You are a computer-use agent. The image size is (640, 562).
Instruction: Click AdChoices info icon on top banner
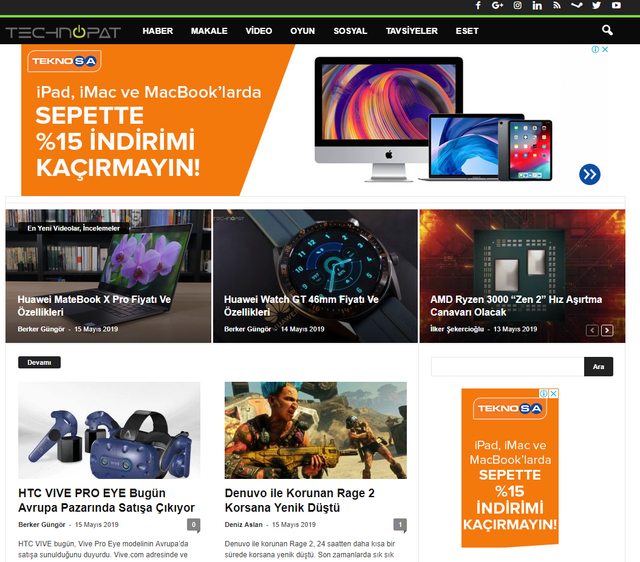point(595,49)
